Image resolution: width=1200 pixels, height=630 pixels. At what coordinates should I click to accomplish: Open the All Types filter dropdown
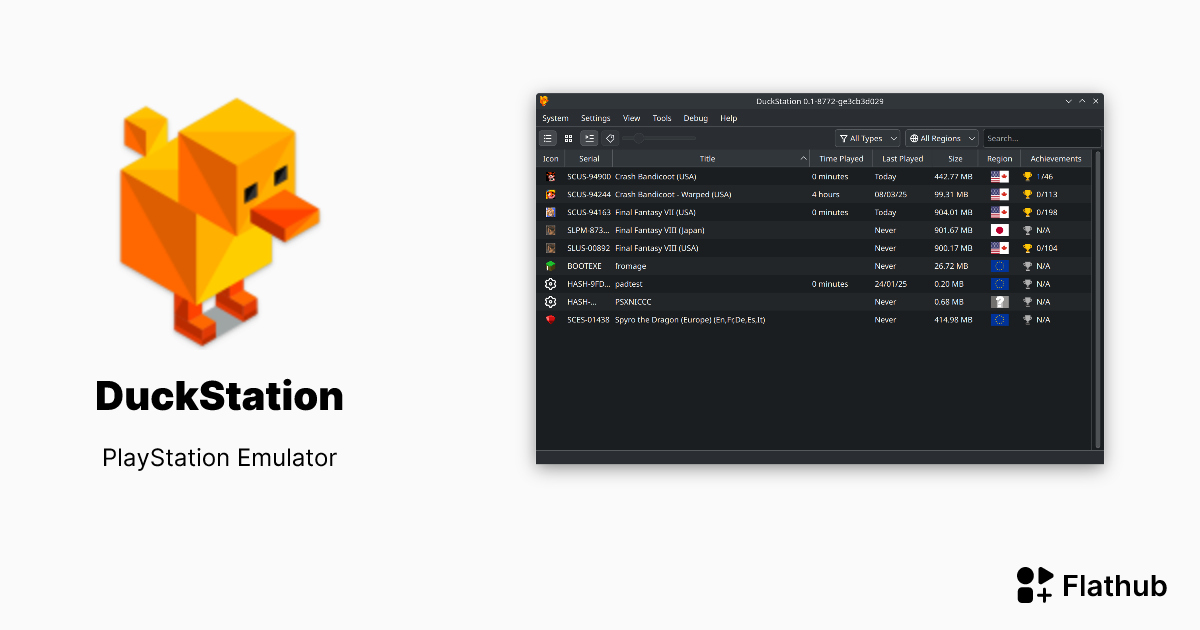pyautogui.click(x=866, y=137)
